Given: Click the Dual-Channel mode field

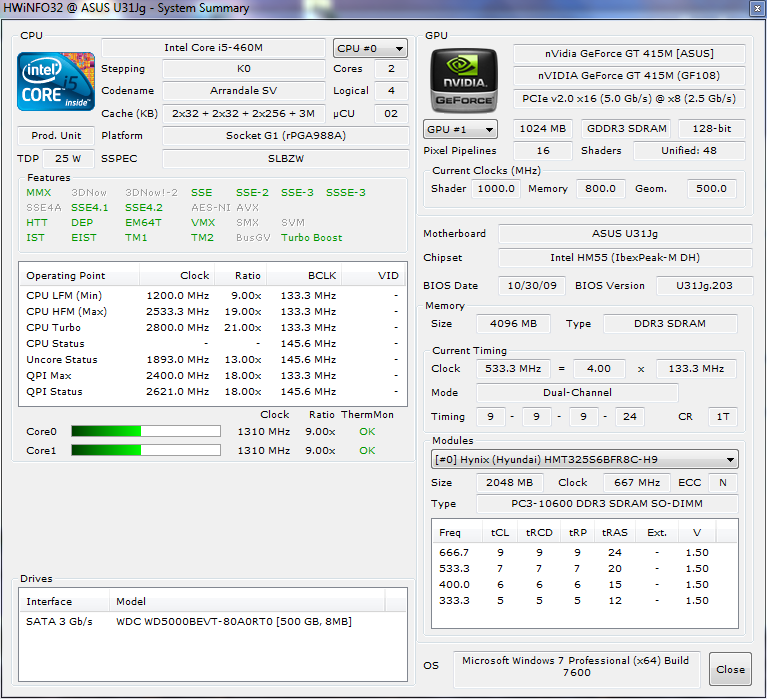Looking at the screenshot, I should [x=577, y=393].
